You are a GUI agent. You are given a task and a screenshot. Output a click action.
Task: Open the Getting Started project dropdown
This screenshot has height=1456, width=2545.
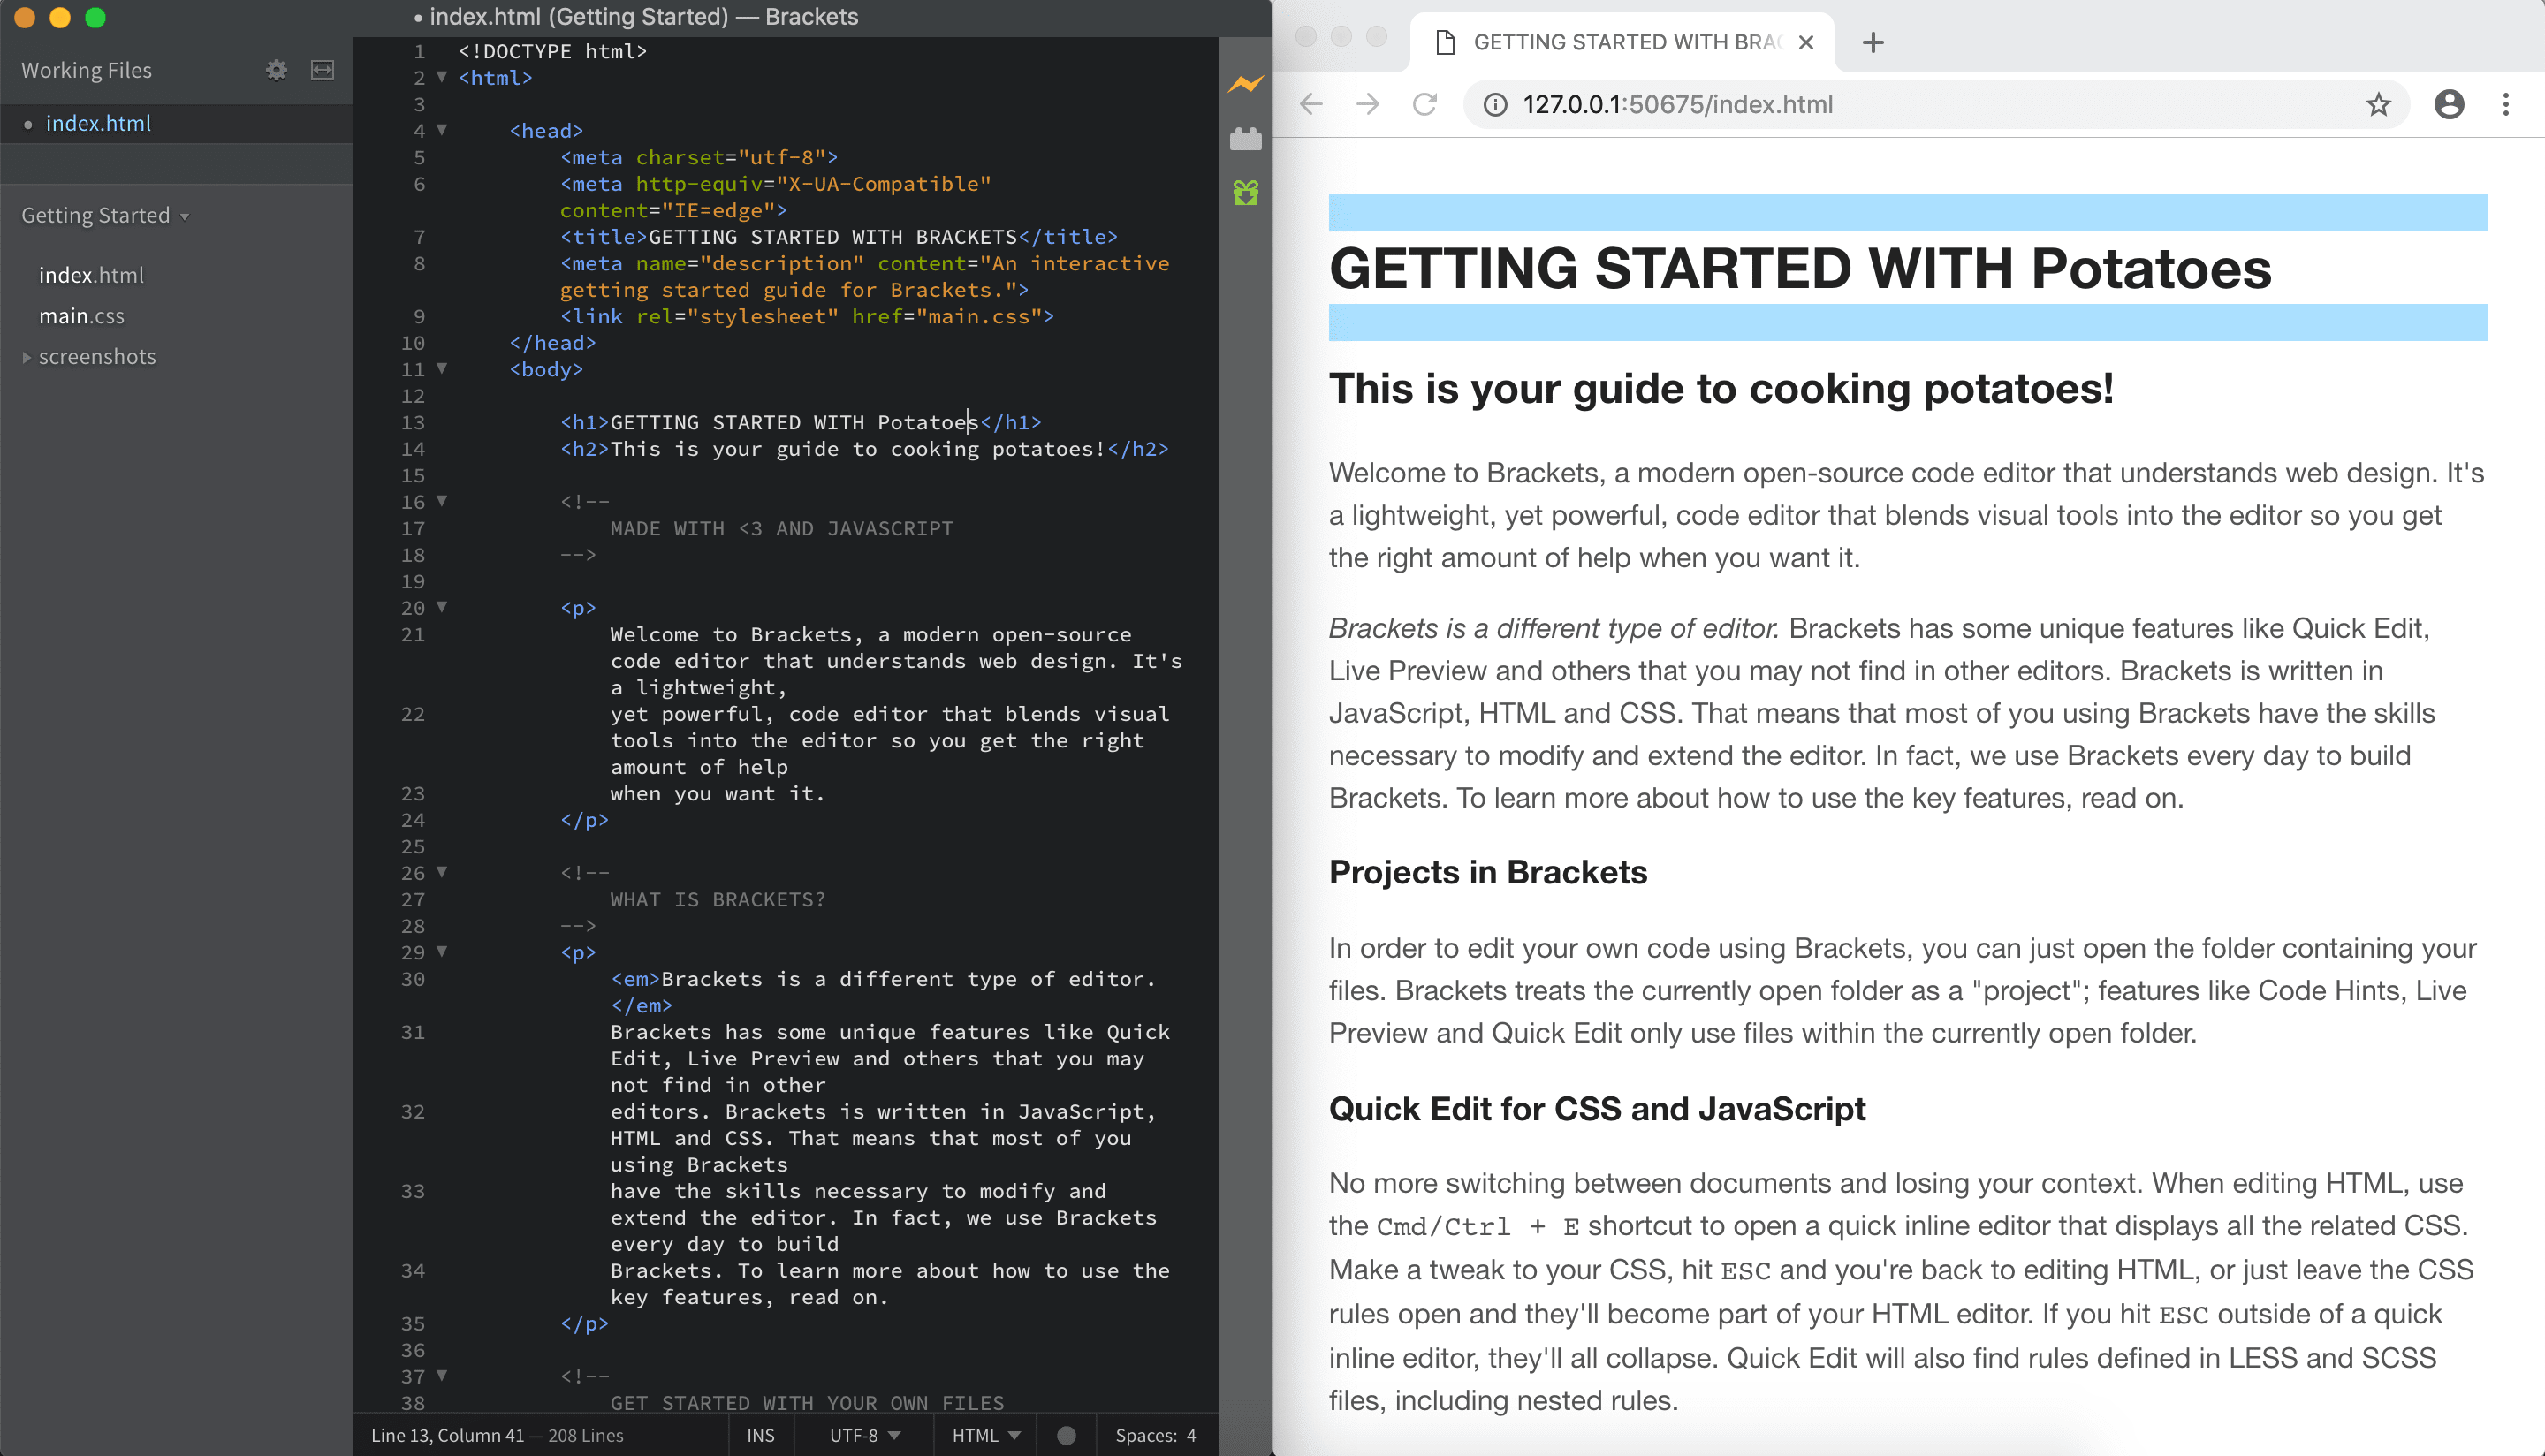pos(105,215)
